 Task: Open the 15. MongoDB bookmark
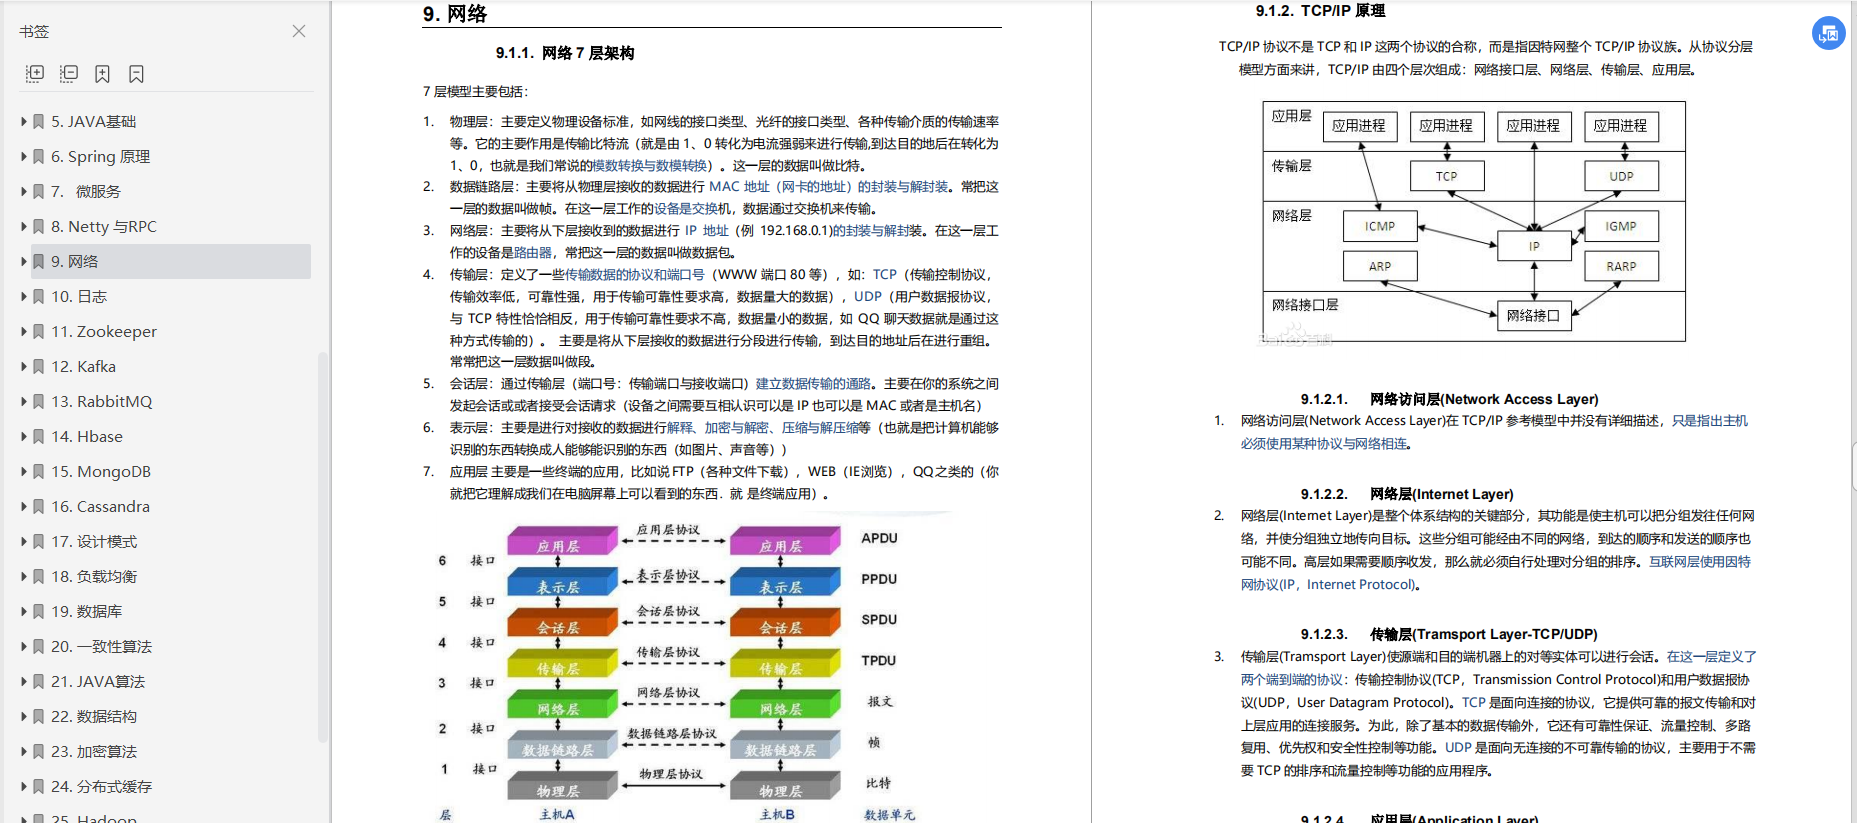pos(101,471)
